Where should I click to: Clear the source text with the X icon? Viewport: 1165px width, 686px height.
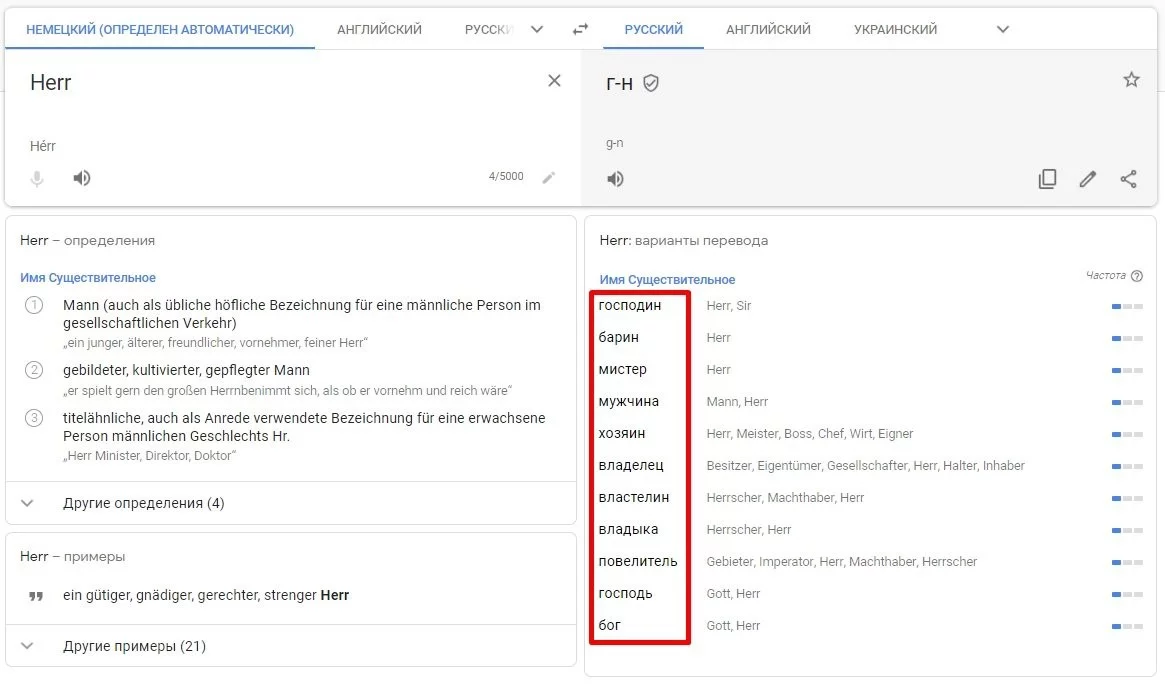point(554,81)
